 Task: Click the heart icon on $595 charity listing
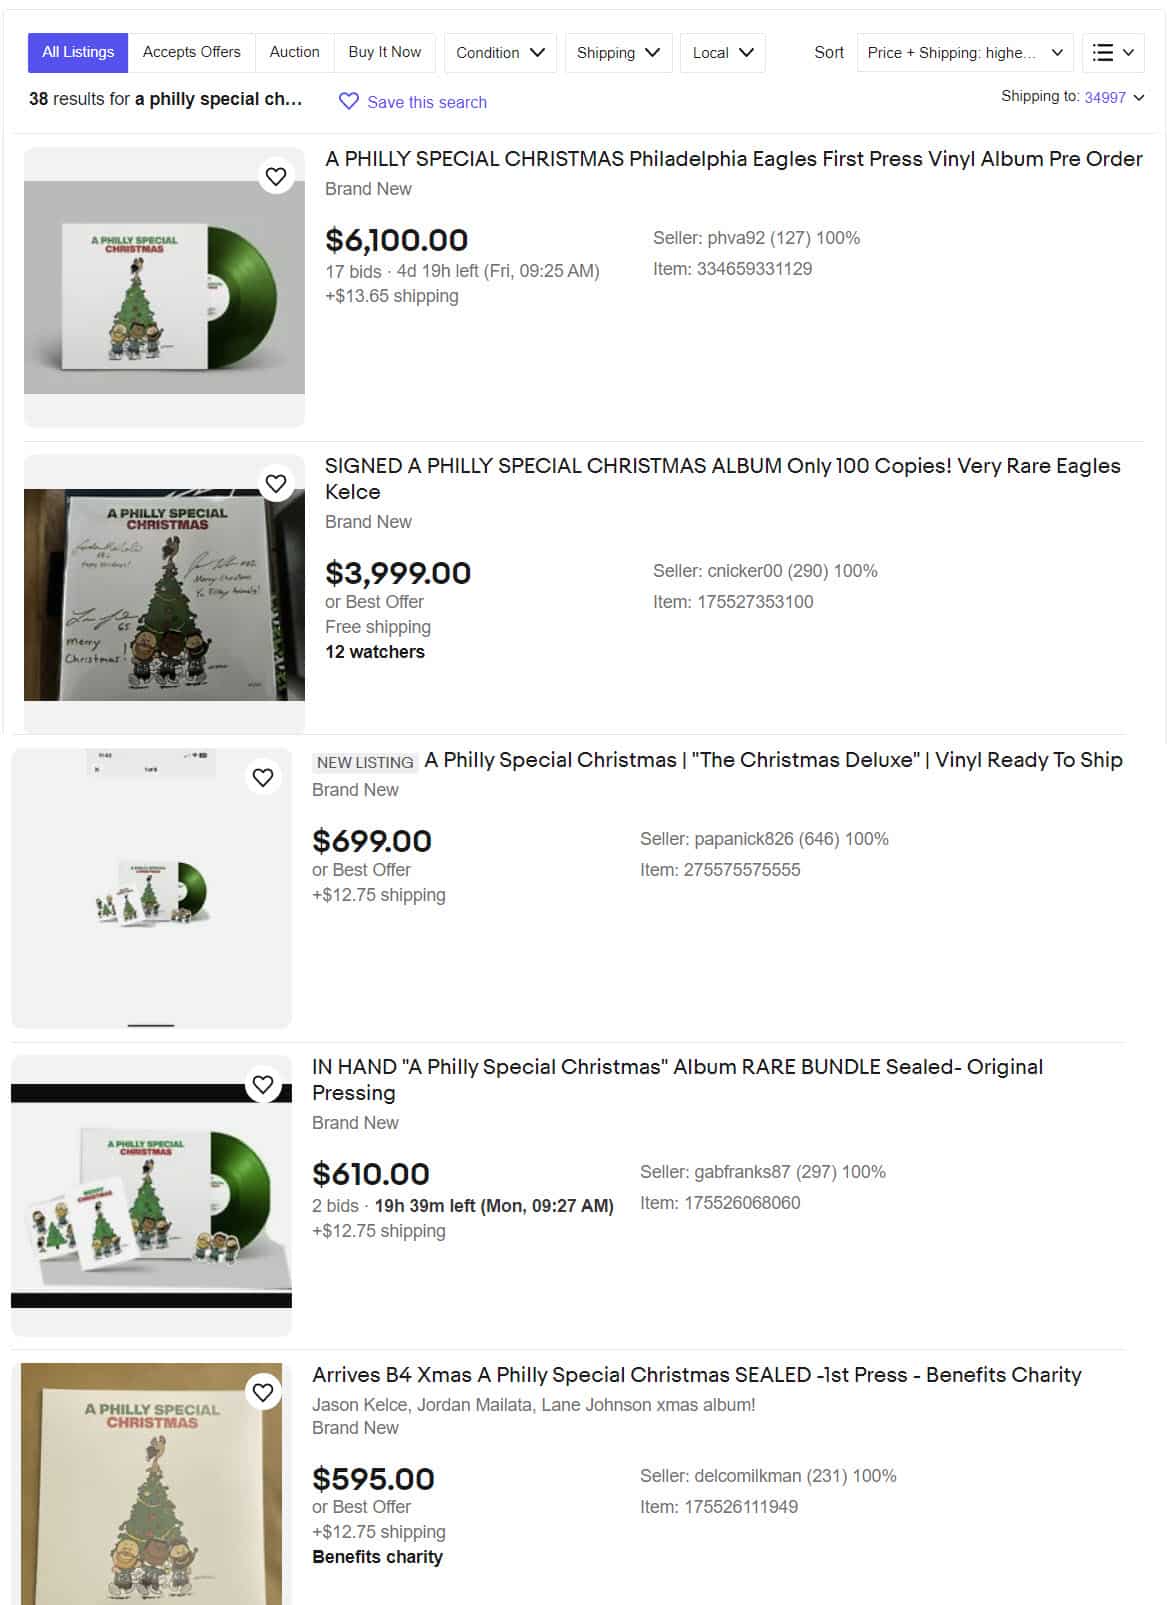[x=263, y=1392]
